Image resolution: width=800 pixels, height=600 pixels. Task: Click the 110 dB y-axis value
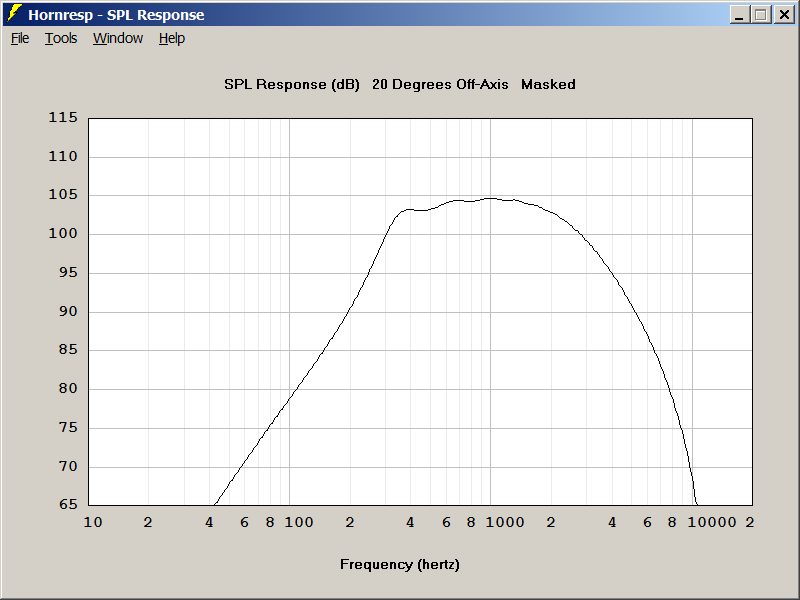(63, 156)
